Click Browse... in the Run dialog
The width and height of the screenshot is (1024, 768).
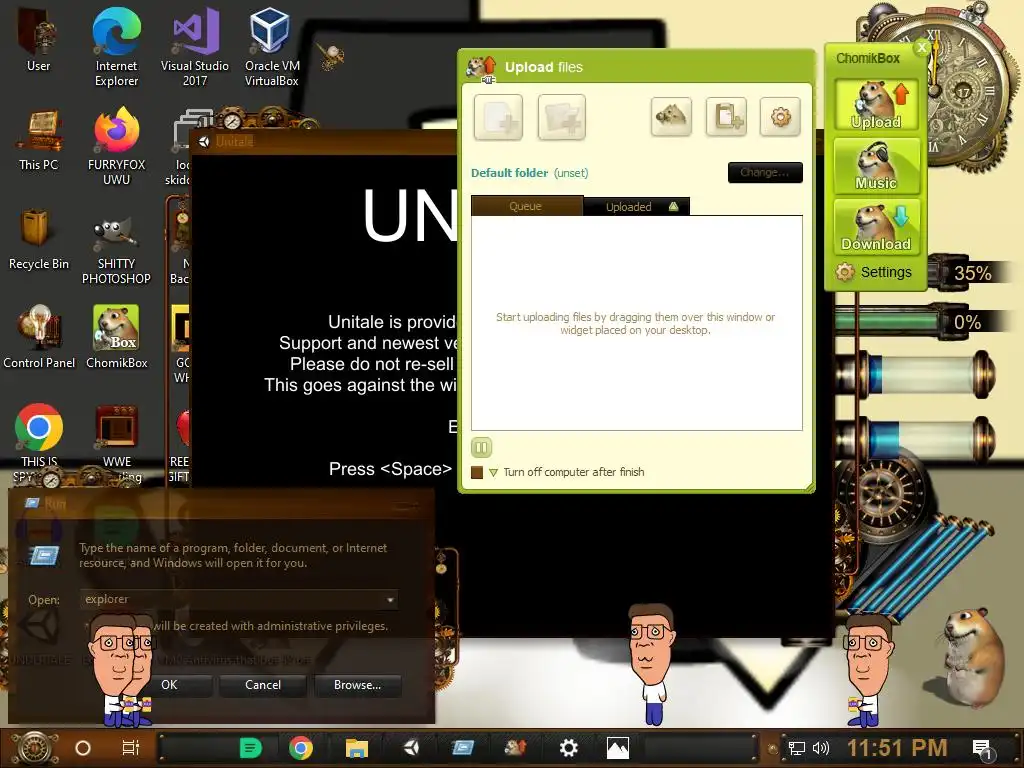coord(357,684)
